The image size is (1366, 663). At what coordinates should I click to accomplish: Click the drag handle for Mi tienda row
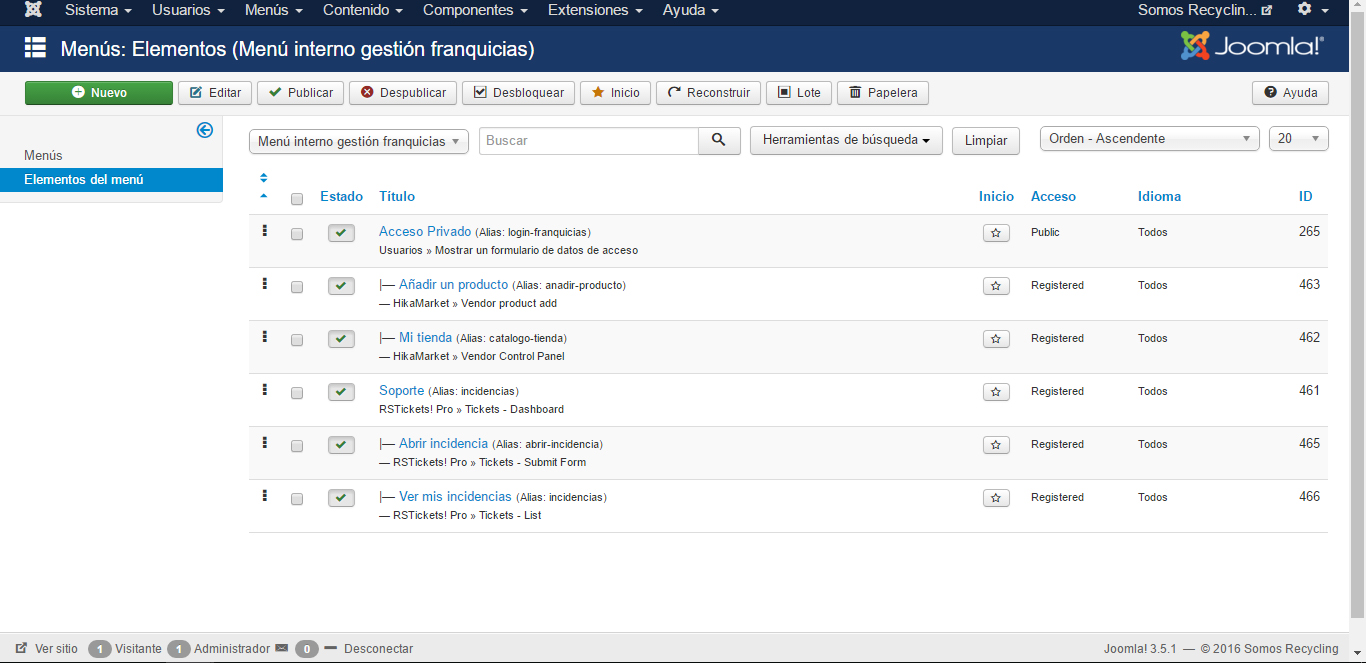pos(264,337)
